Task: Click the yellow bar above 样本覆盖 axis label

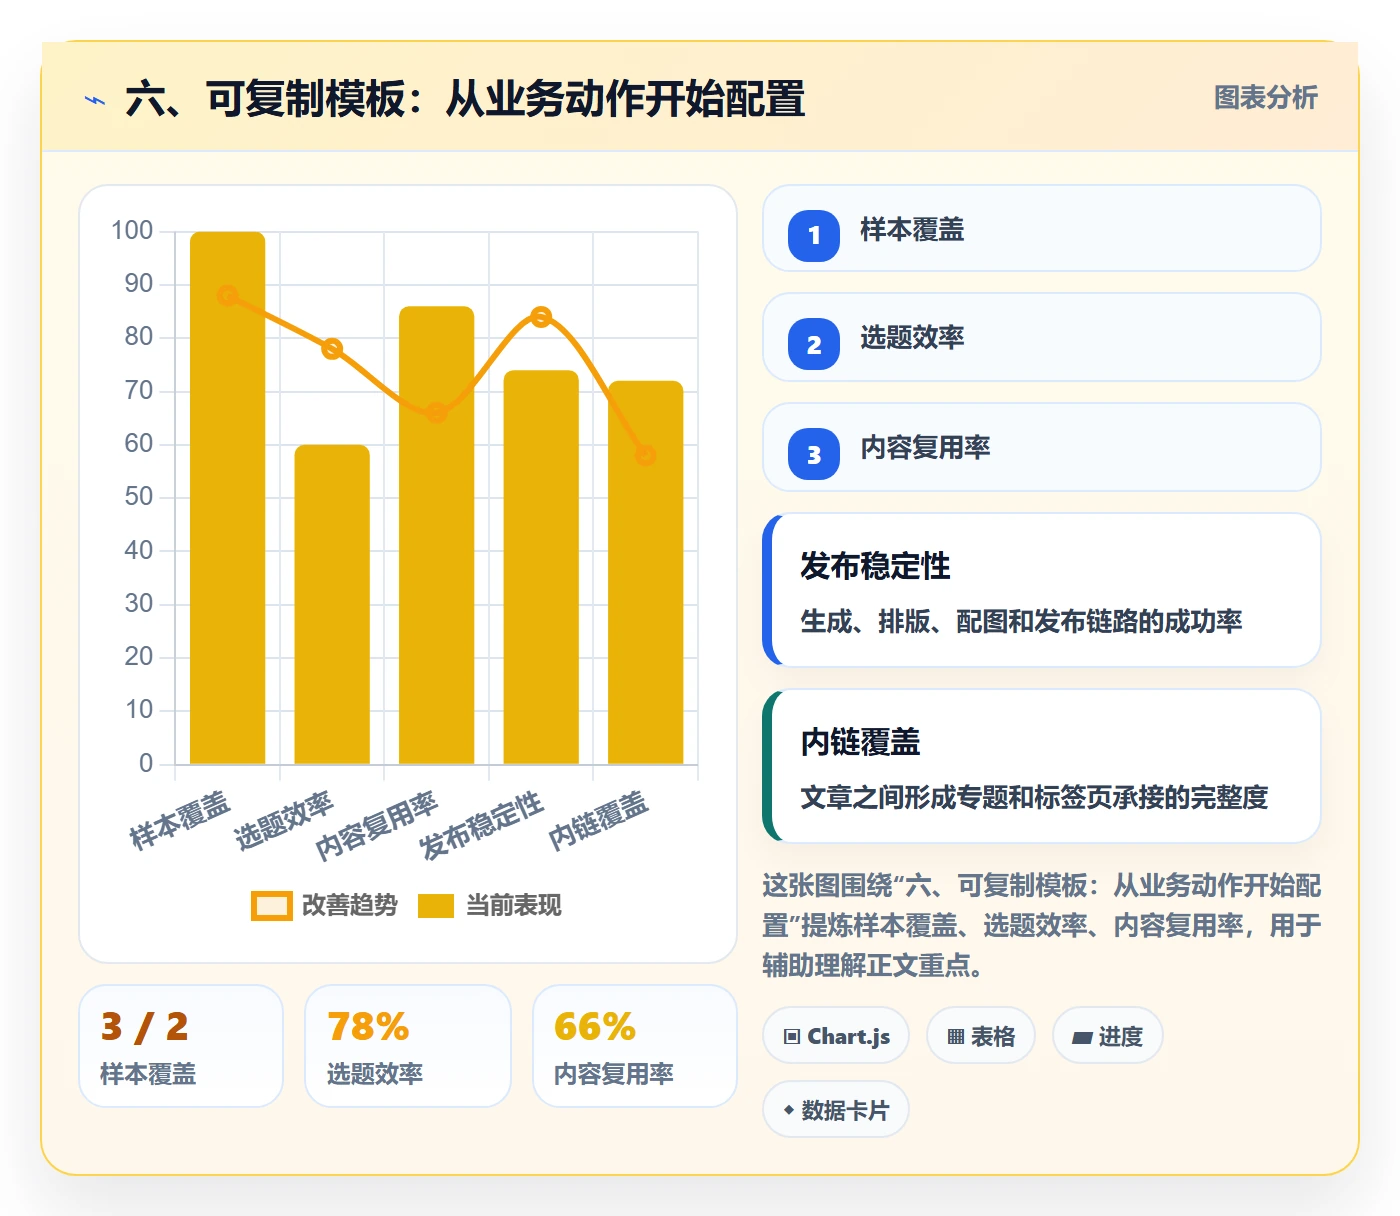Action: (x=228, y=498)
